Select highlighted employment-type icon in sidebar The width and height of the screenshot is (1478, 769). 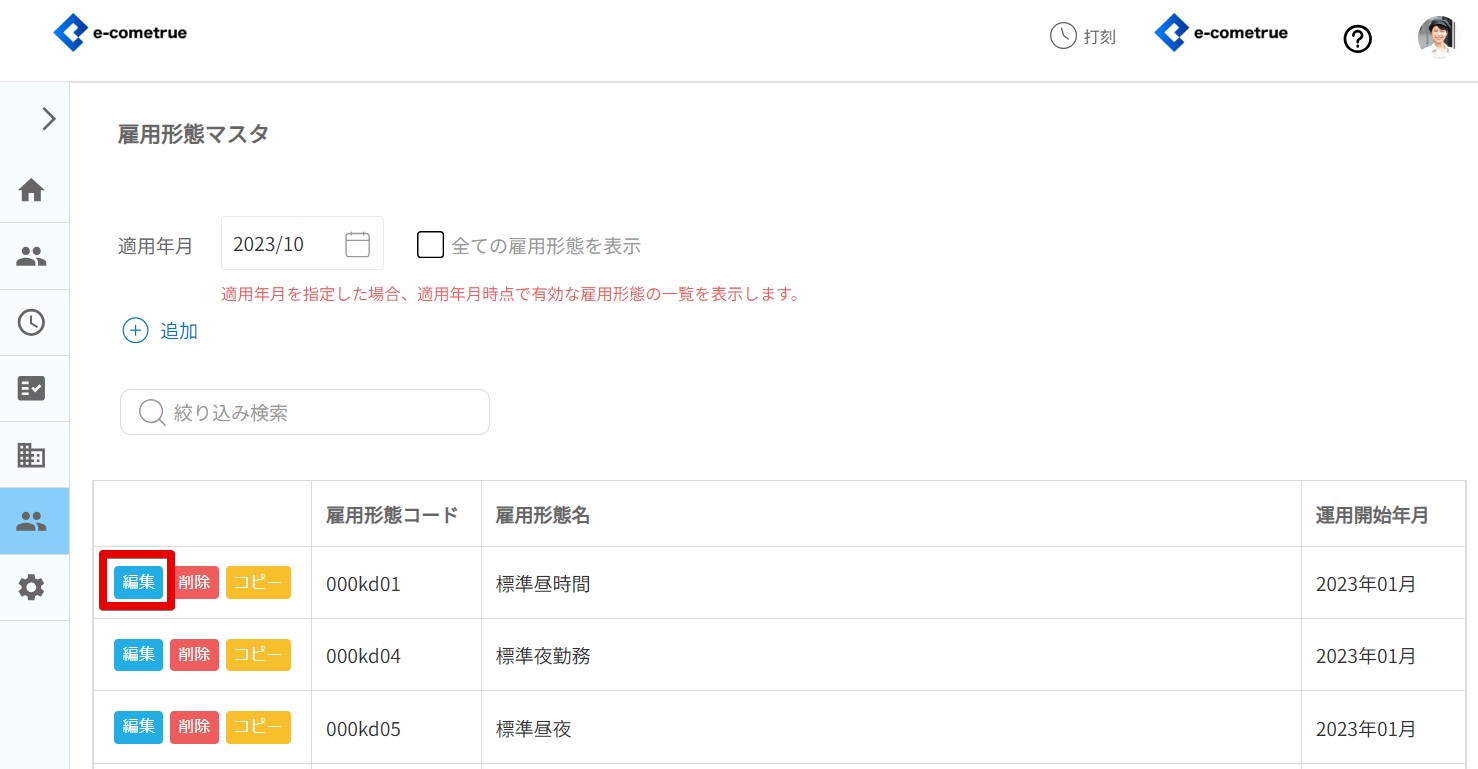click(32, 521)
